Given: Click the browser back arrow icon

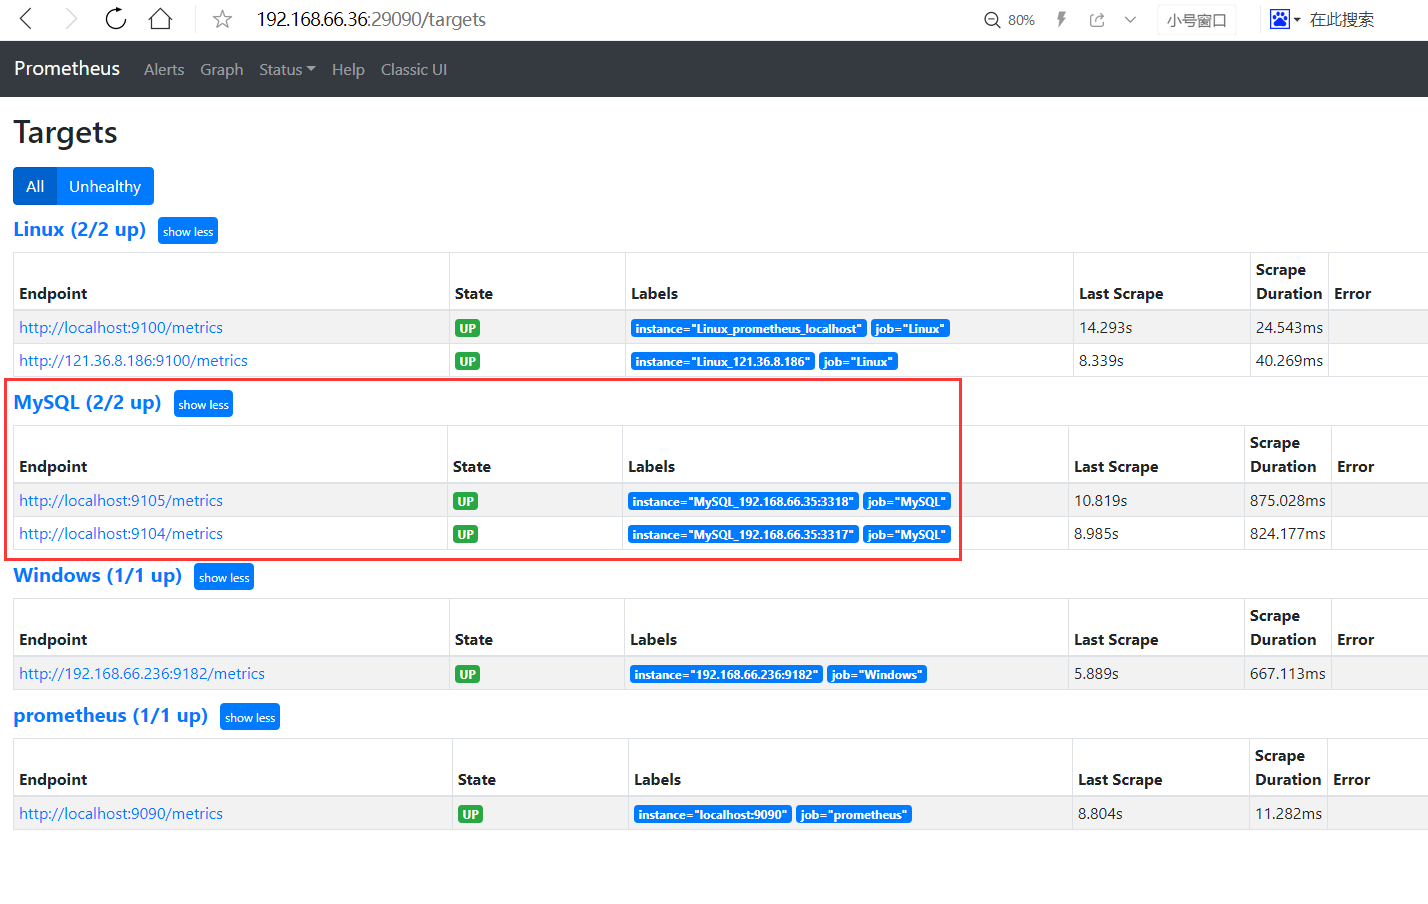Looking at the screenshot, I should [26, 19].
